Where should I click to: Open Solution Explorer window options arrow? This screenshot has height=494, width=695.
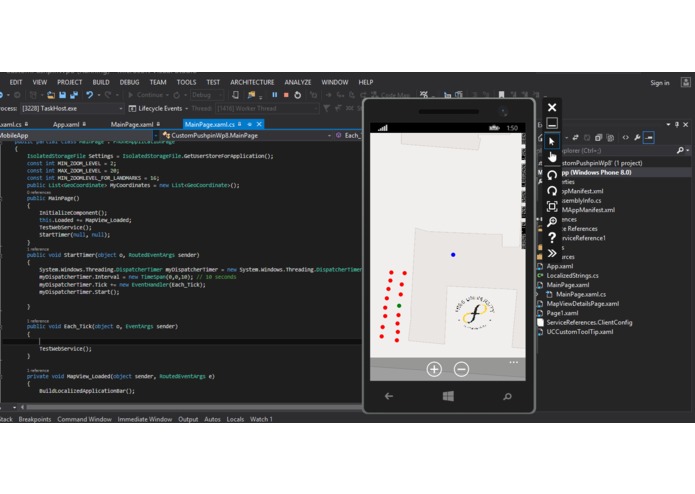coord(668,125)
